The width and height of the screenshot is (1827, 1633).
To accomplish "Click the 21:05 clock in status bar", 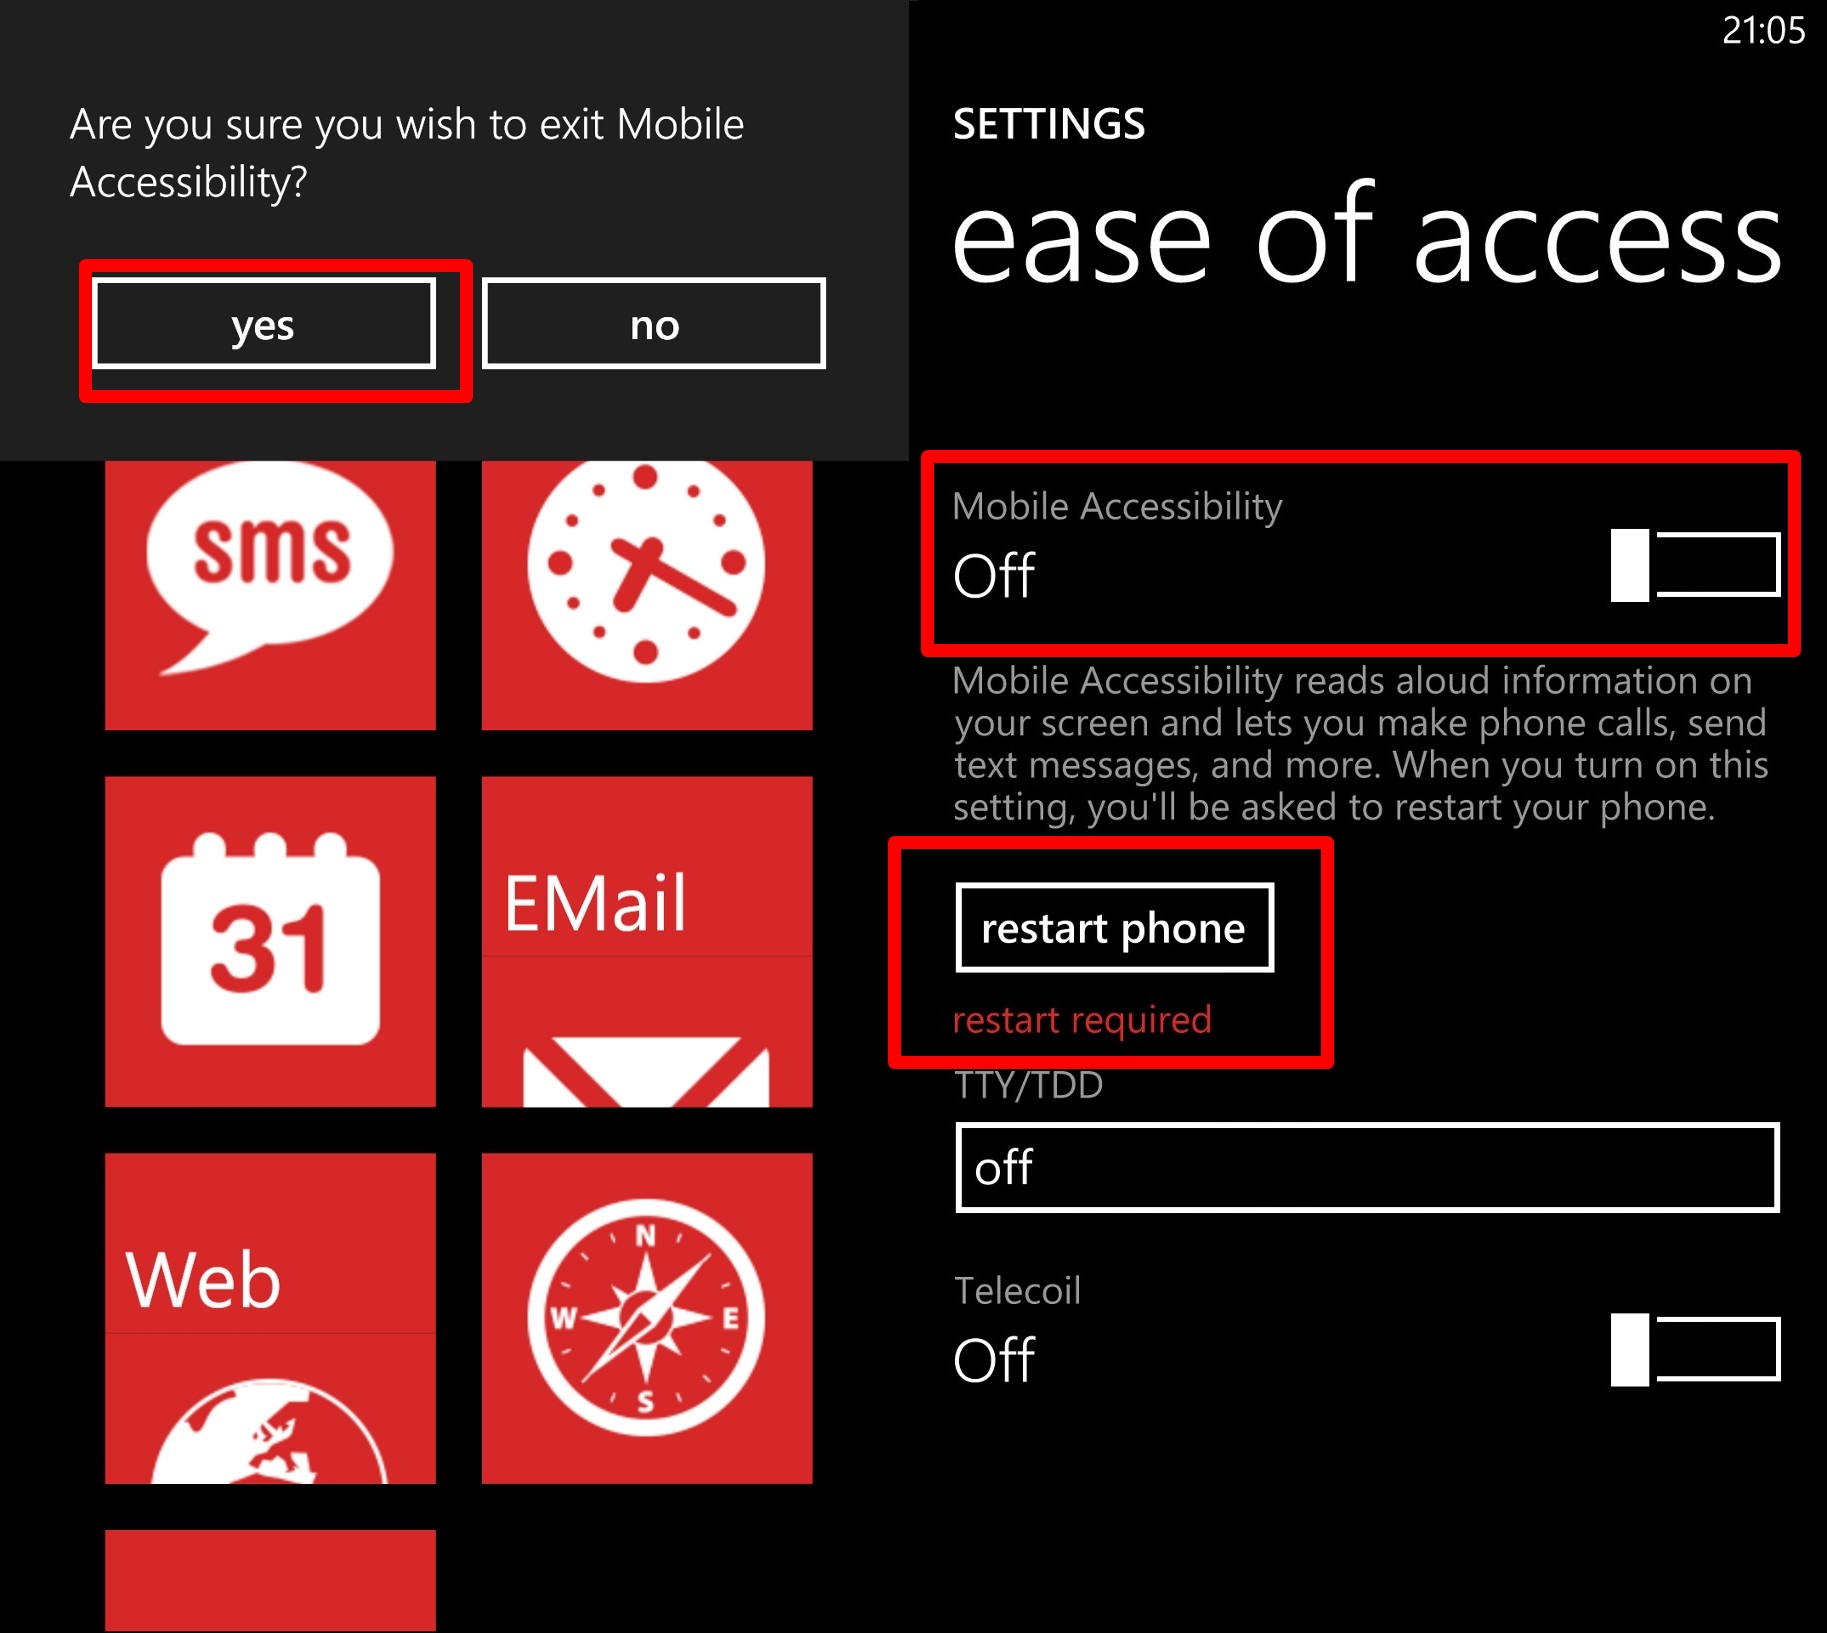I will point(1763,31).
